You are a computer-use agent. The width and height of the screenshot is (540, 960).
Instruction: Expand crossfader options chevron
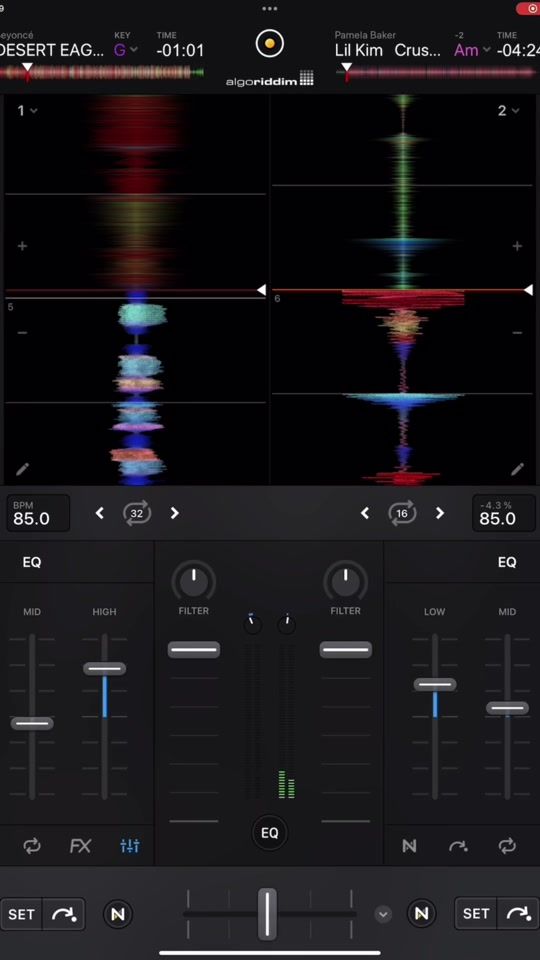pos(383,915)
